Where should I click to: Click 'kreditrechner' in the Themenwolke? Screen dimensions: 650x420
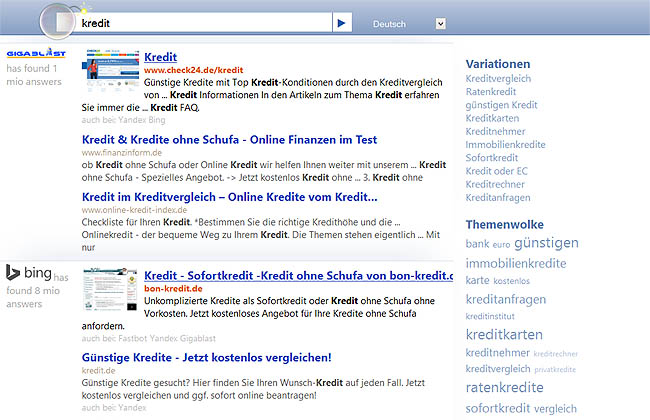coord(555,354)
